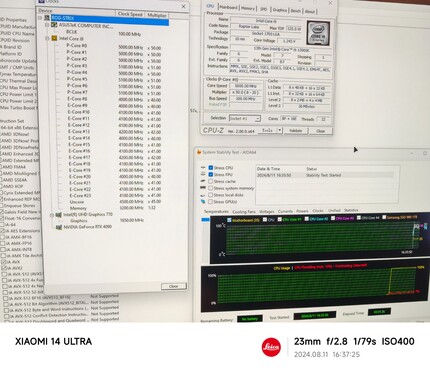Viewport: 430px width, 372px height.
Task: Click the Intel Core i9 chip icon in device tree
Action: 54,38
